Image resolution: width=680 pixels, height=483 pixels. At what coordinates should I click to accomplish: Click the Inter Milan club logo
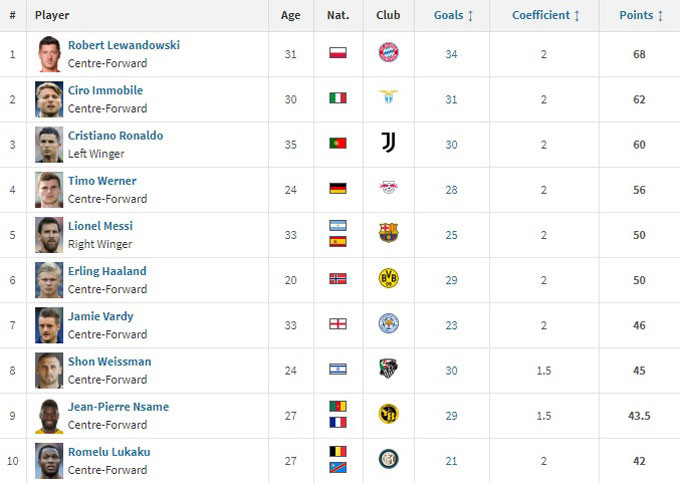(x=388, y=459)
